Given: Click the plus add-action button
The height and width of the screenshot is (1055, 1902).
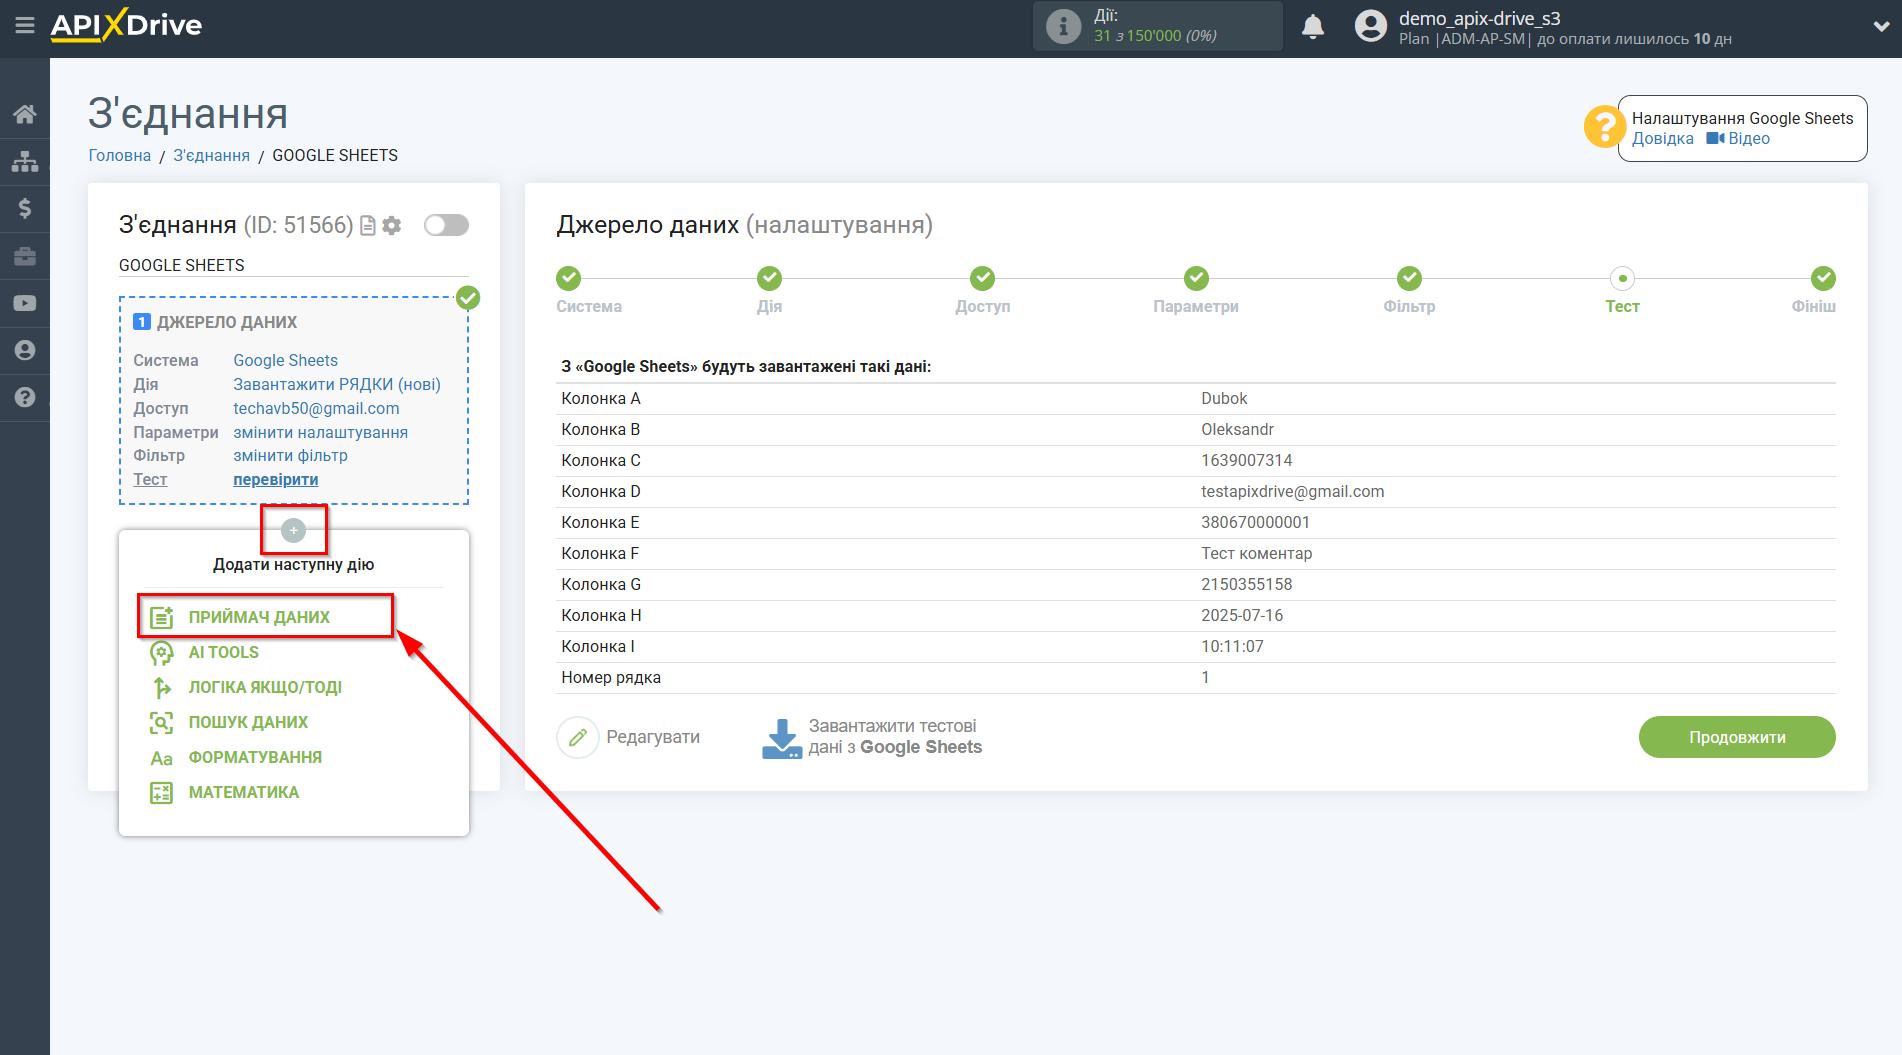Looking at the screenshot, I should click(x=293, y=530).
